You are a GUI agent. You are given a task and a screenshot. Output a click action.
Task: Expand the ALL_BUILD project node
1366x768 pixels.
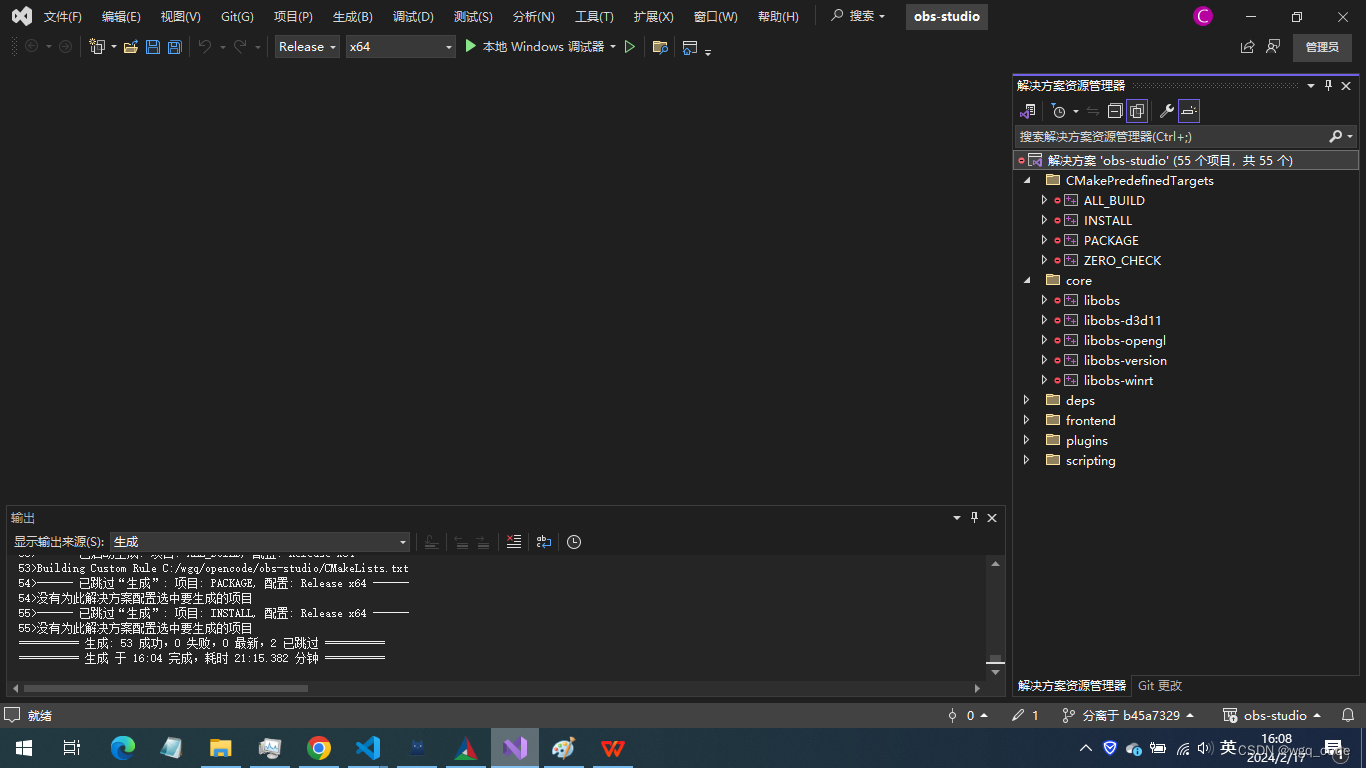pyautogui.click(x=1044, y=201)
